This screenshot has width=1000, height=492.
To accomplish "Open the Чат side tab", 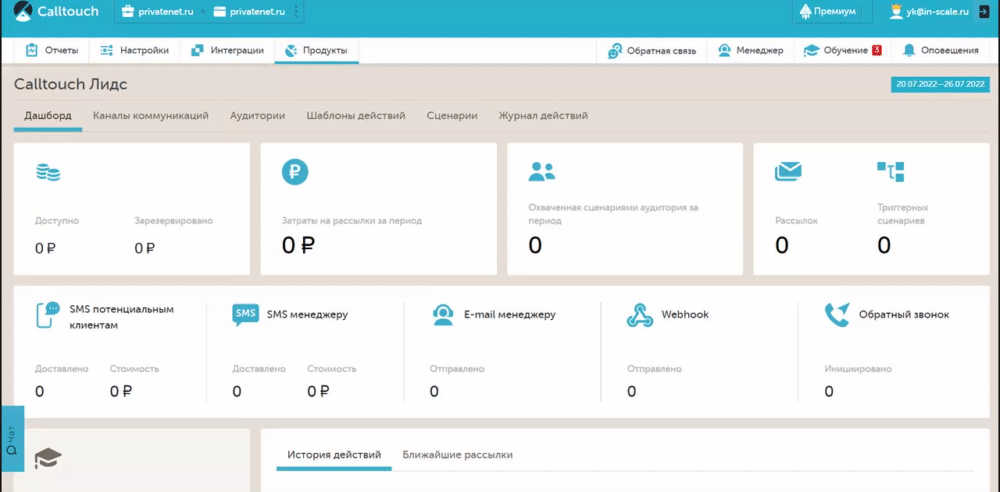I will click(12, 439).
